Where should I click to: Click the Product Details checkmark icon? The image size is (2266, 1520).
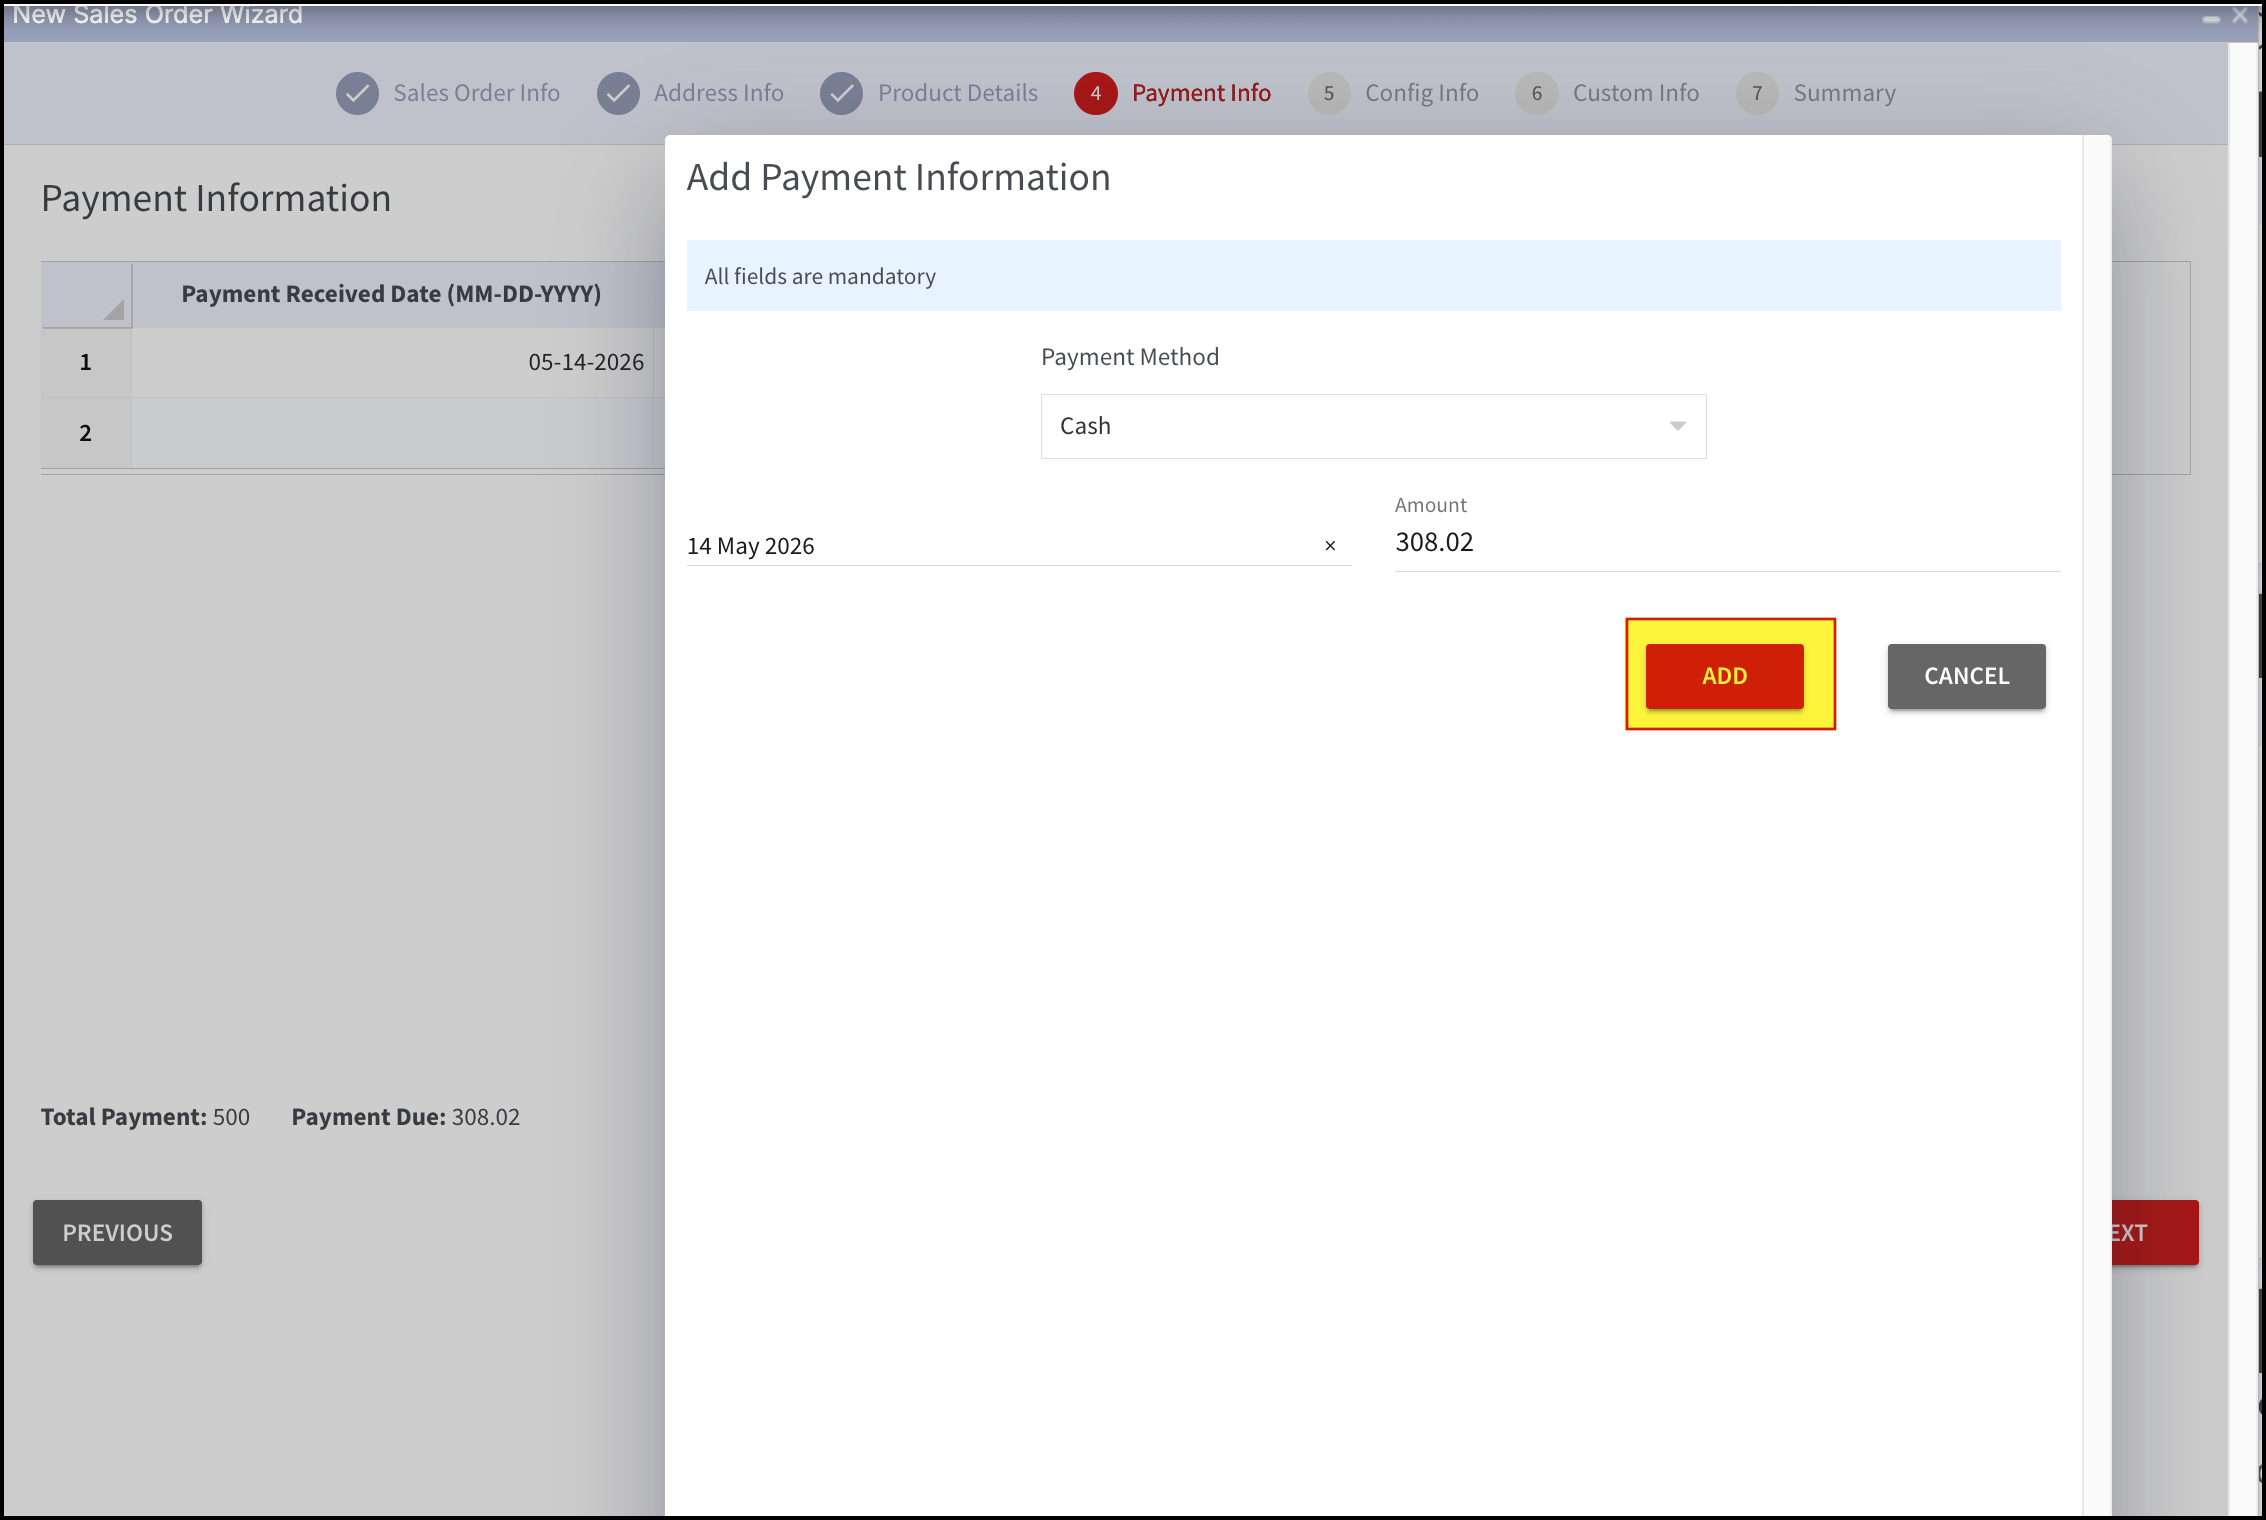841,93
